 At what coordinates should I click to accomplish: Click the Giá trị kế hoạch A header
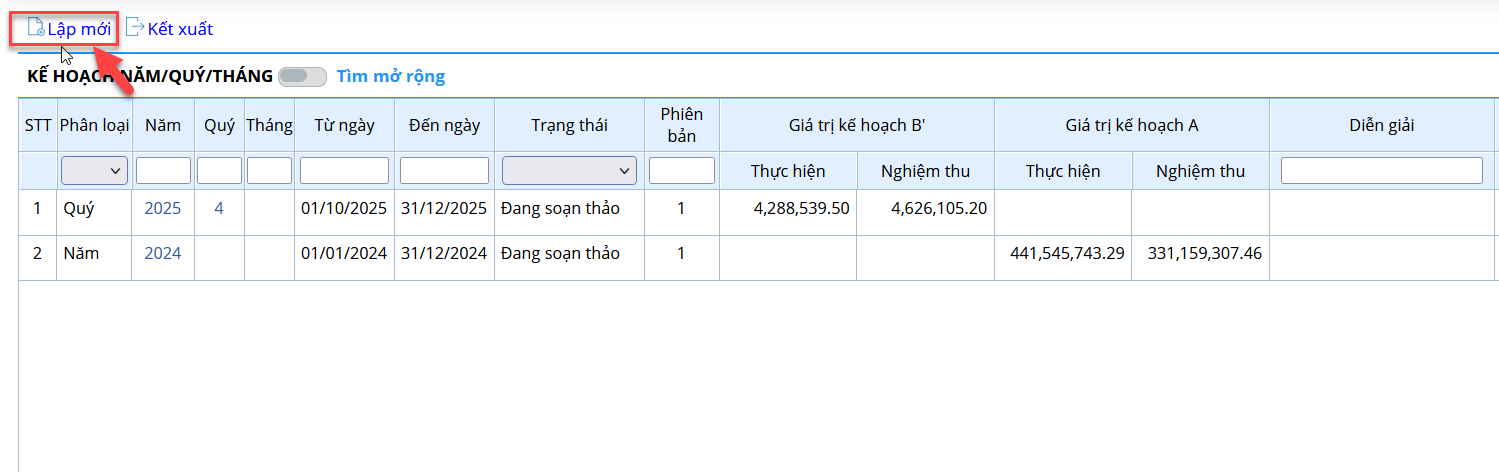tap(1131, 125)
